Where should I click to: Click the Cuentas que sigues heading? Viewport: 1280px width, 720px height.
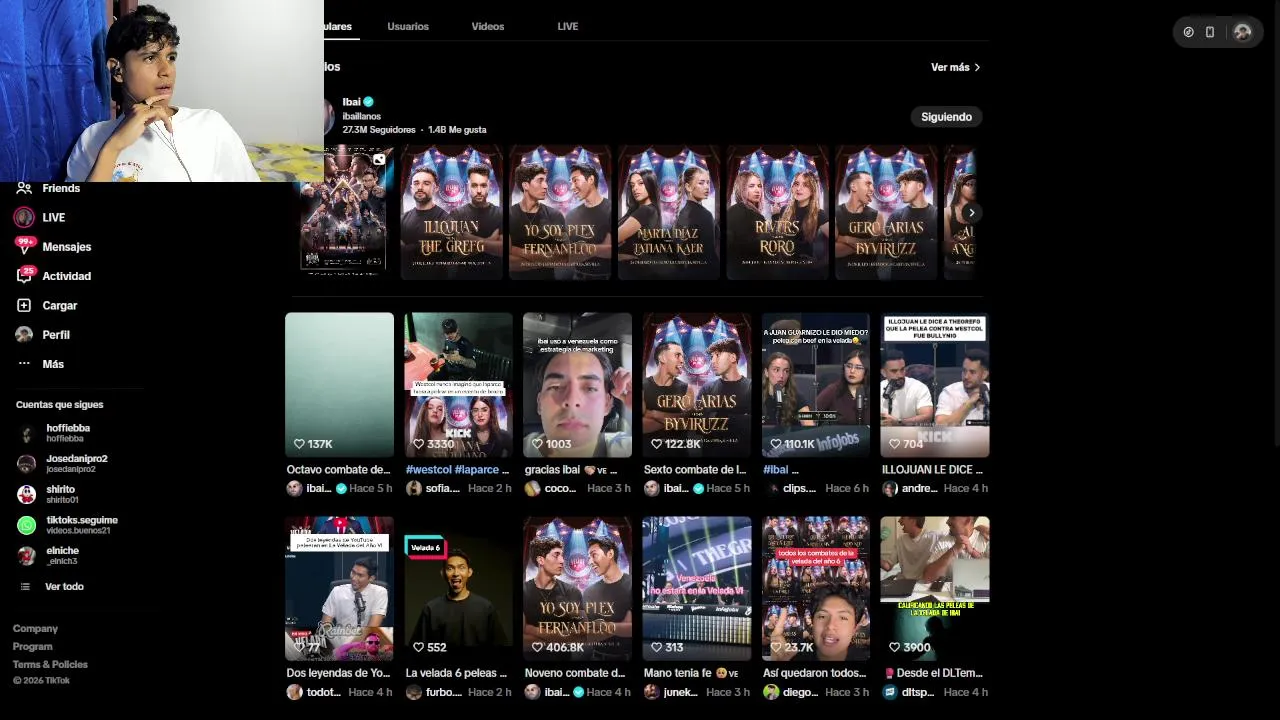[x=59, y=405]
